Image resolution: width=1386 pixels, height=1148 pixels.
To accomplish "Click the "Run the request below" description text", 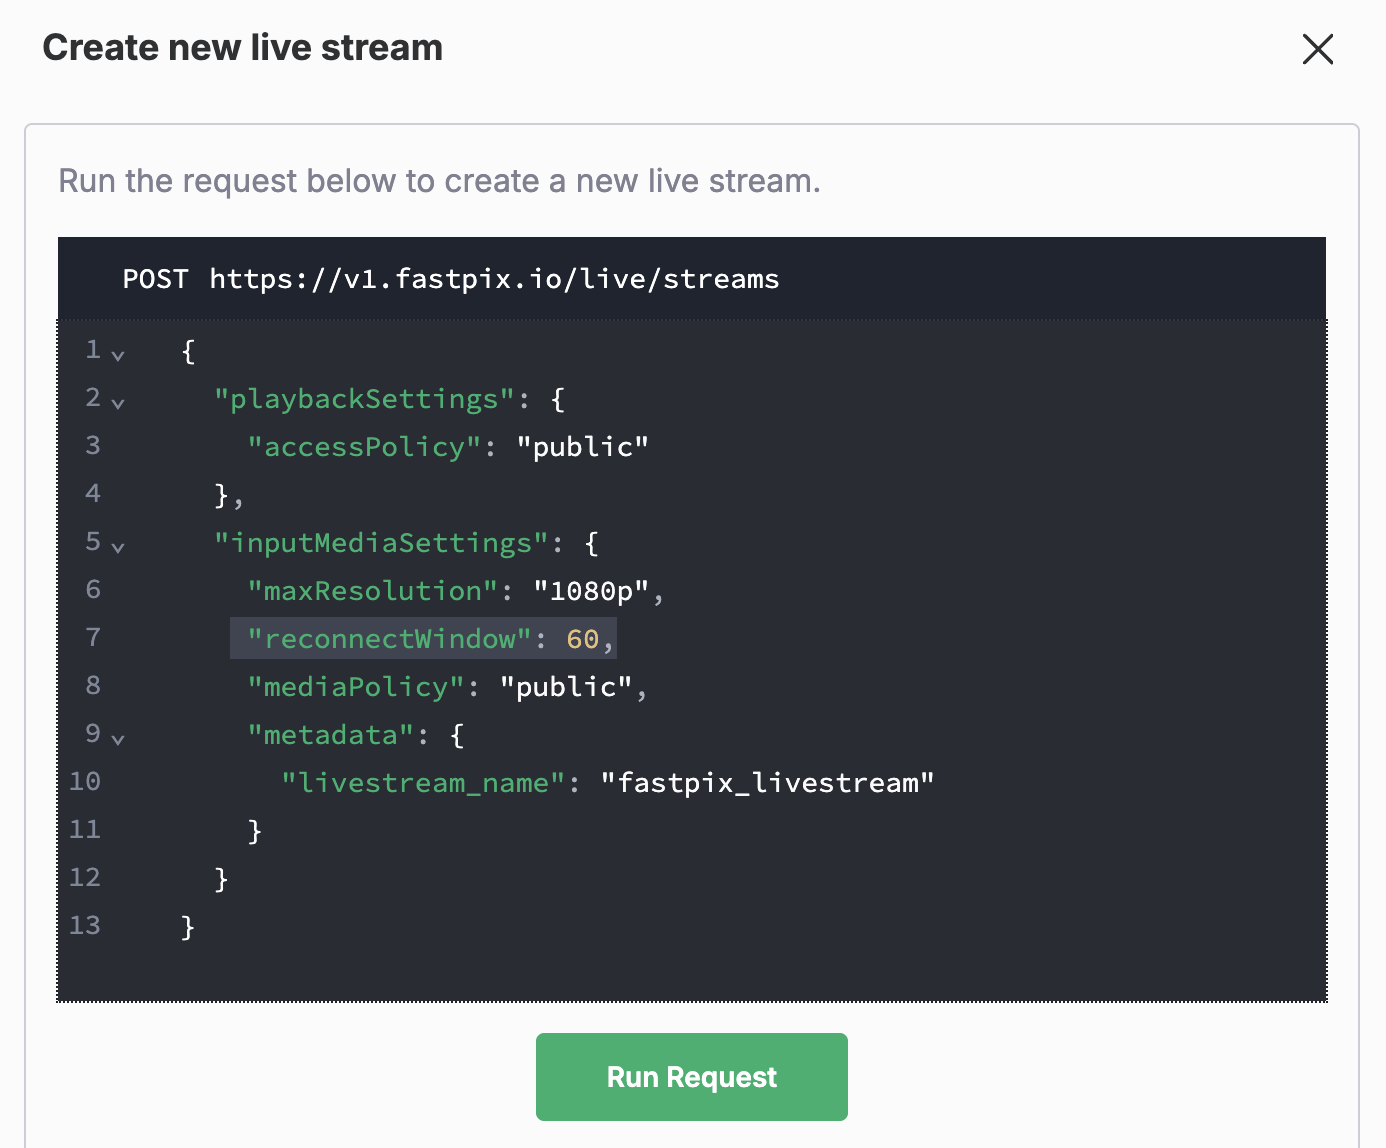I will pos(439,181).
